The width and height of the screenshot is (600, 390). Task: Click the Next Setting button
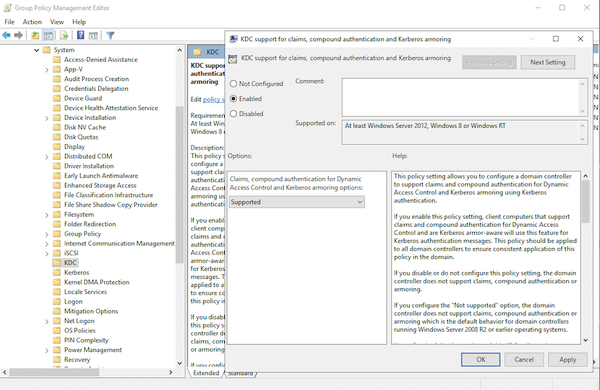[x=548, y=62]
